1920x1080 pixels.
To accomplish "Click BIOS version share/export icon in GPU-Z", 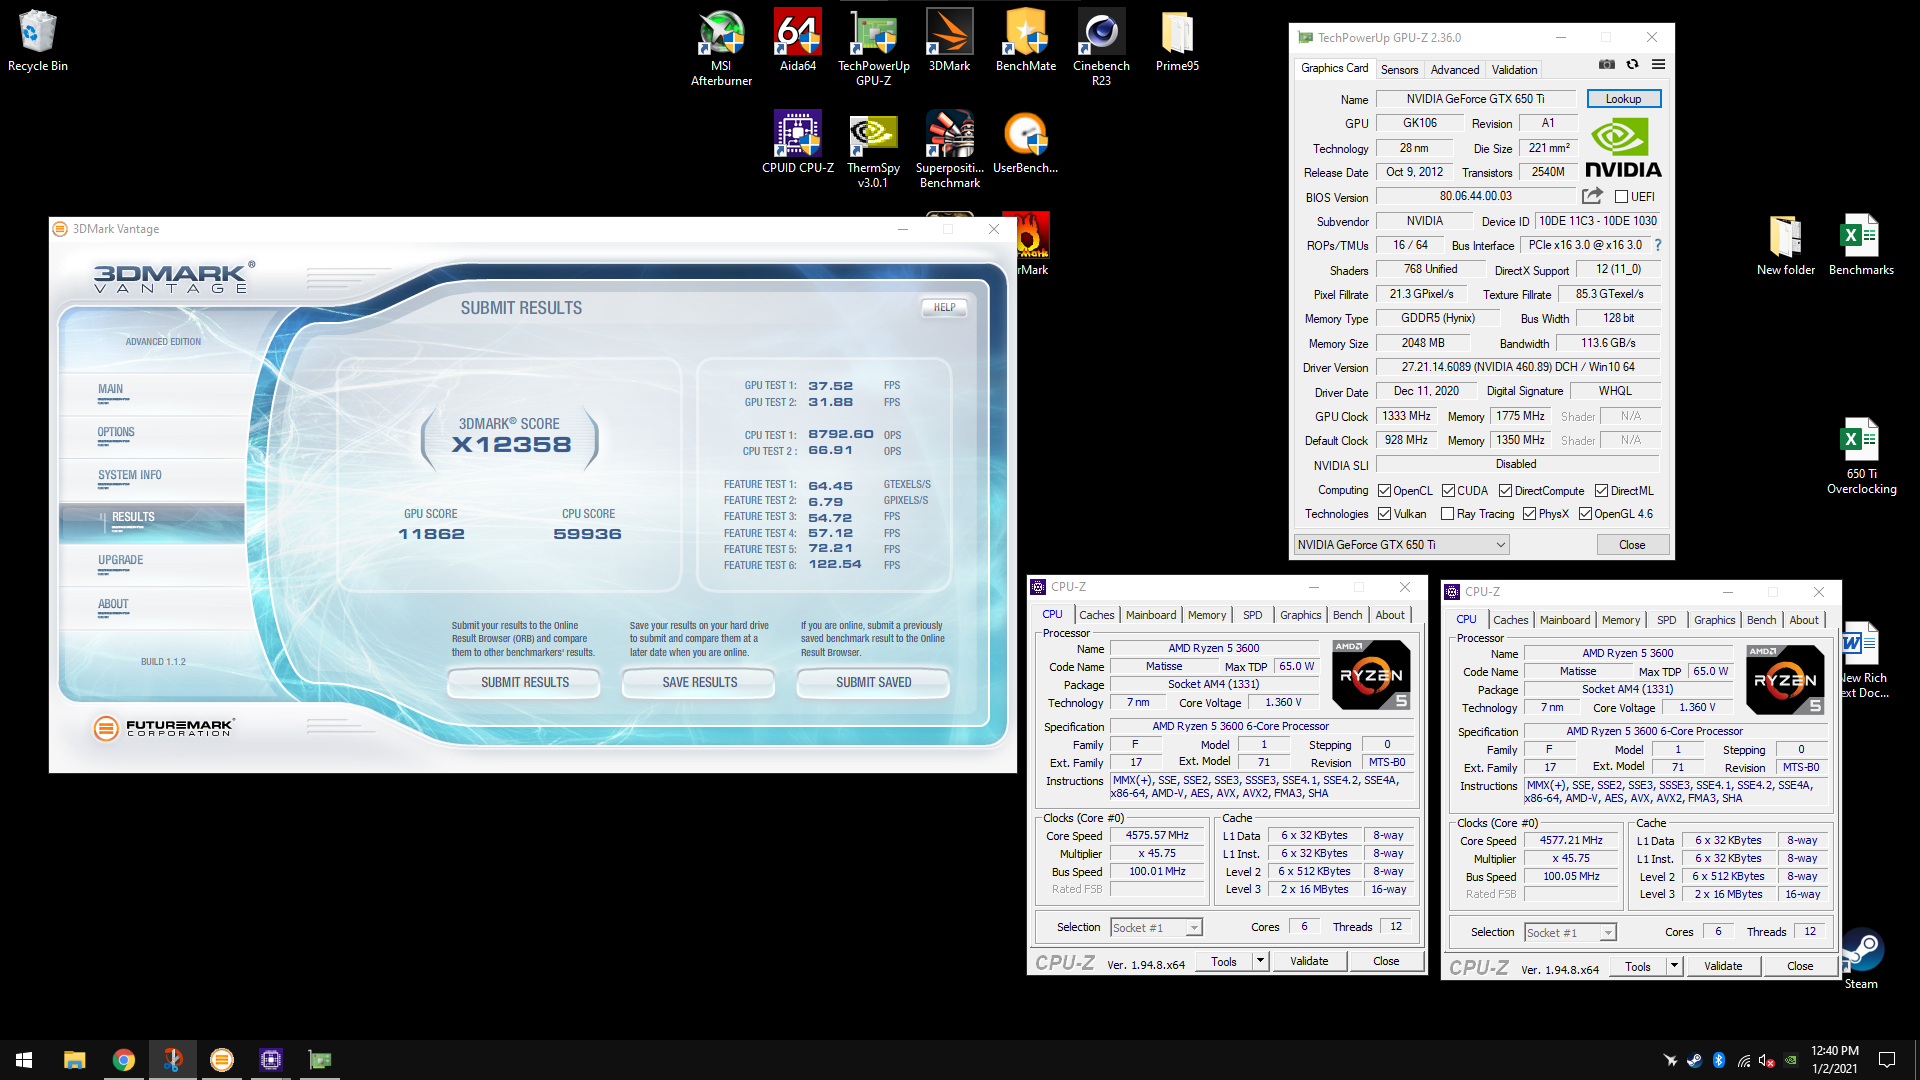I will pos(1592,196).
